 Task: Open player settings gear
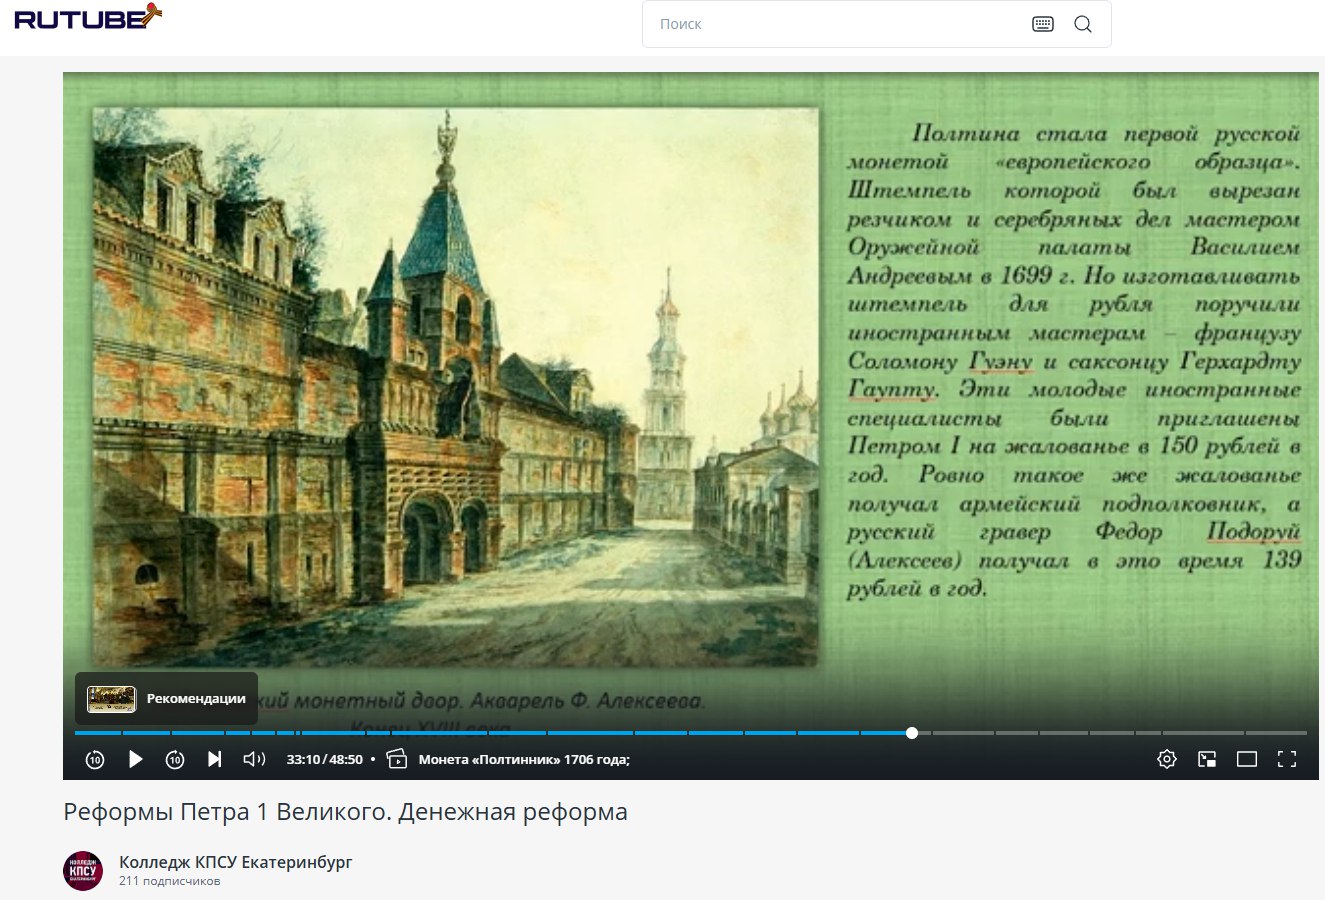(1167, 759)
